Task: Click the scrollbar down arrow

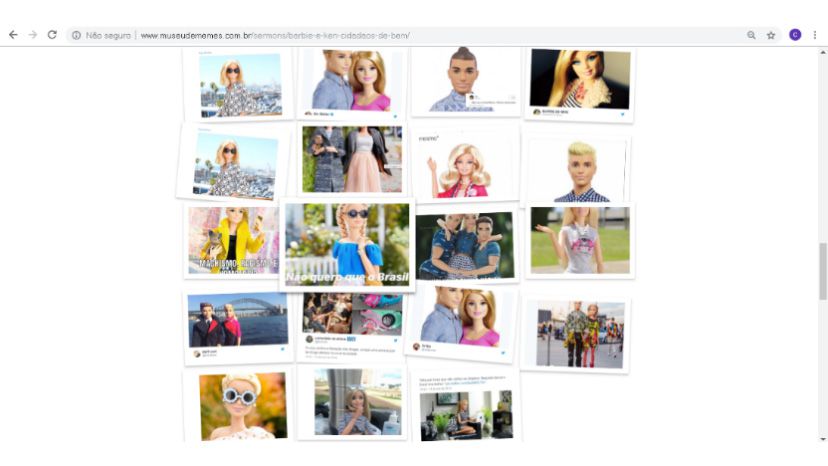Action: [822, 439]
